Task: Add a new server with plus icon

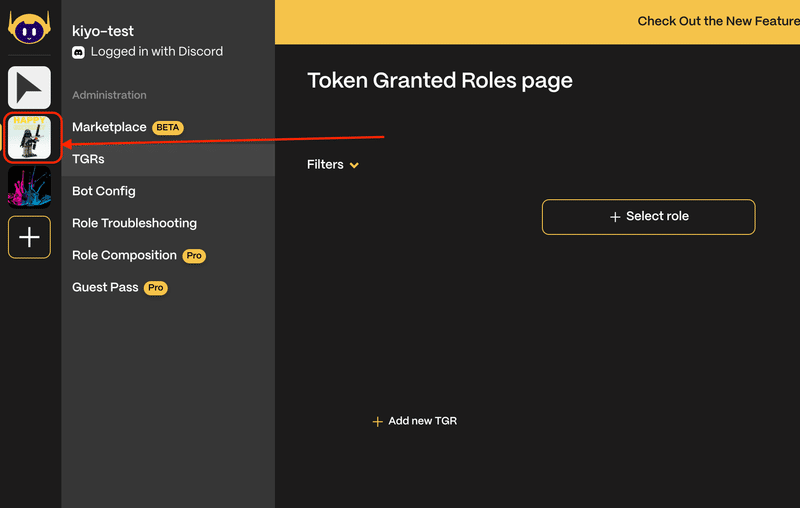Action: pos(29,237)
